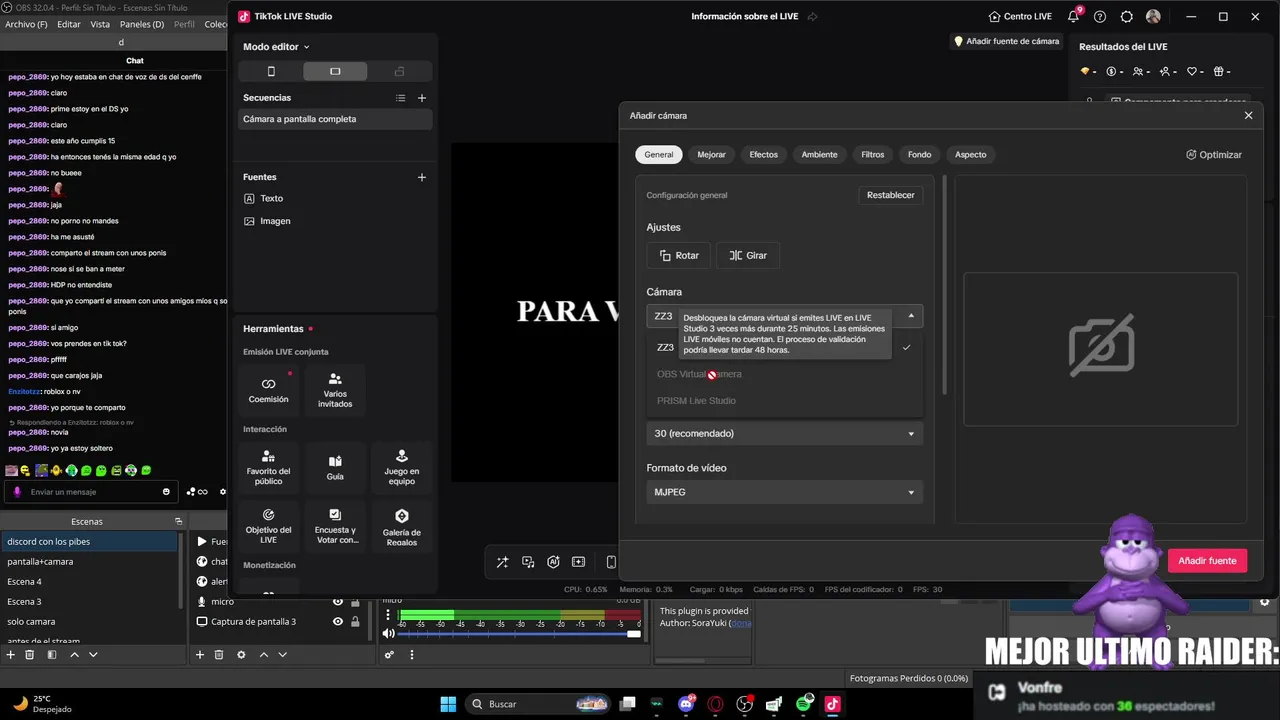
Task: Open Encuesta y Votar tool
Action: coord(335,526)
